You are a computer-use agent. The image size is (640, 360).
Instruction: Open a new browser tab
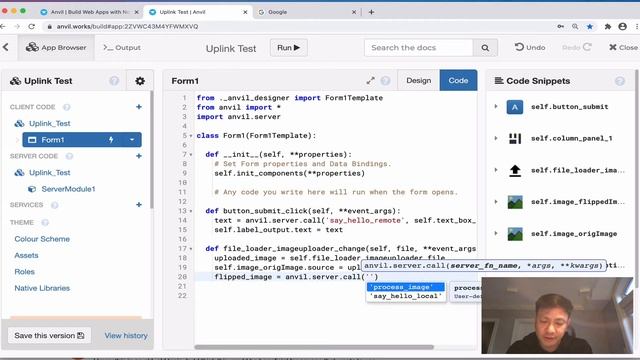tap(371, 12)
